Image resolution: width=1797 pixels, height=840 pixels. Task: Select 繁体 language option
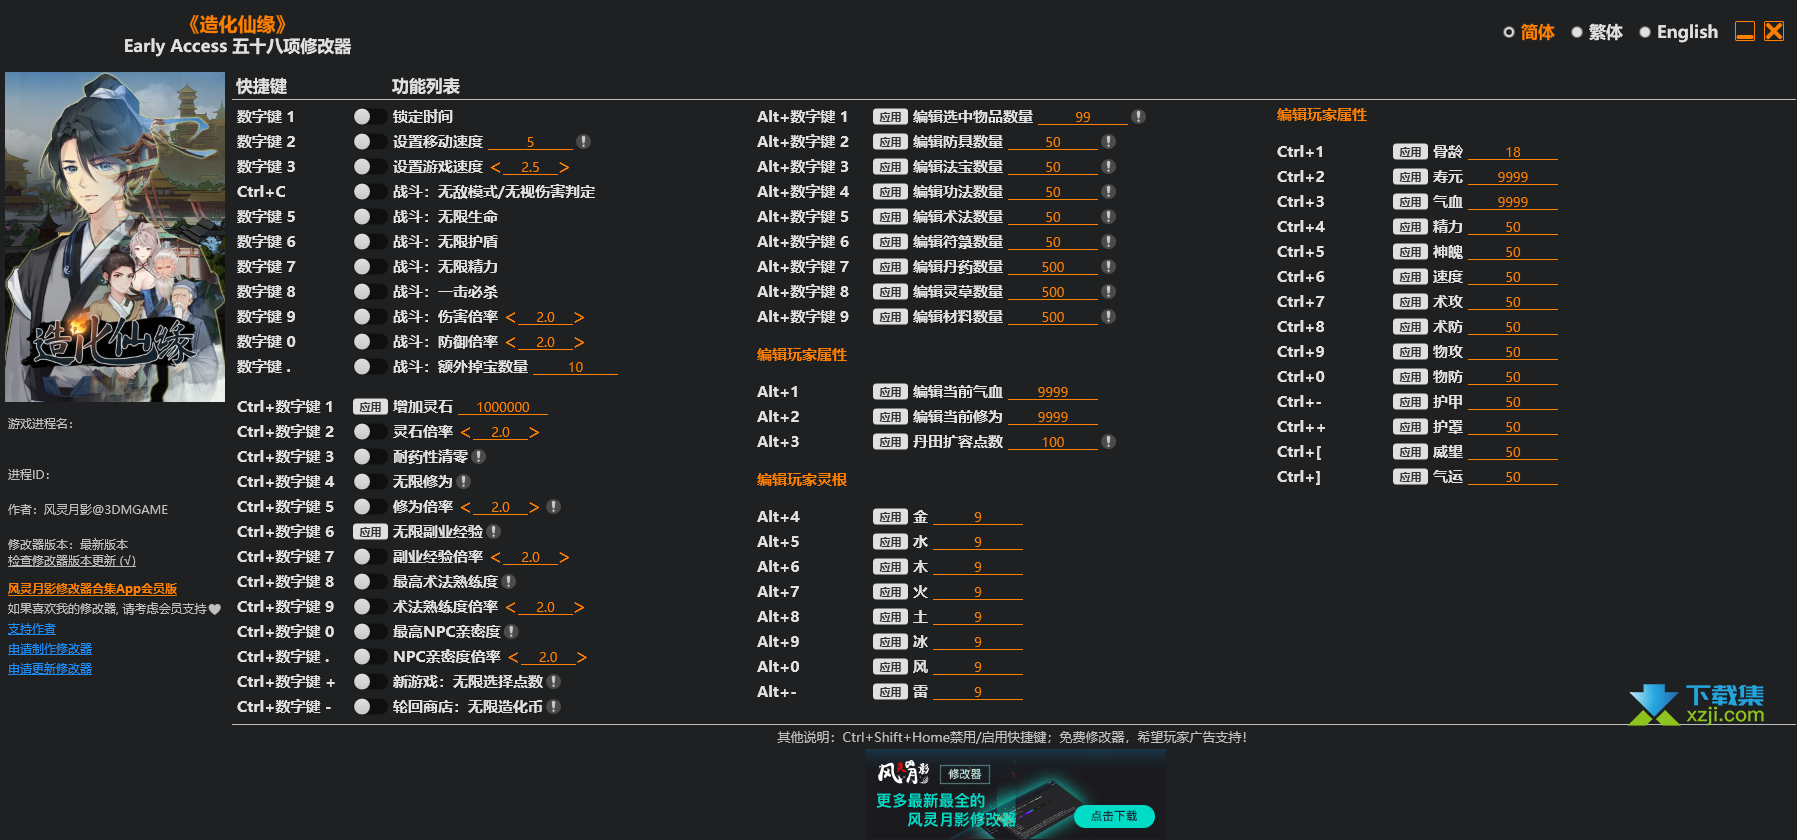(x=1596, y=32)
